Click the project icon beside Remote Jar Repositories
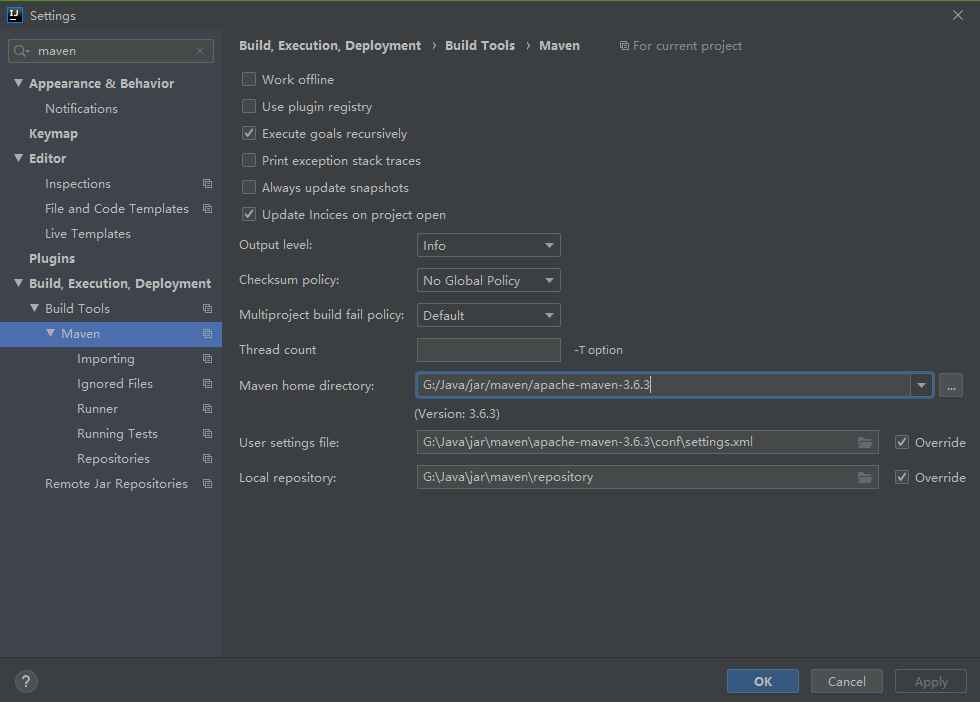The image size is (980, 702). [x=208, y=484]
